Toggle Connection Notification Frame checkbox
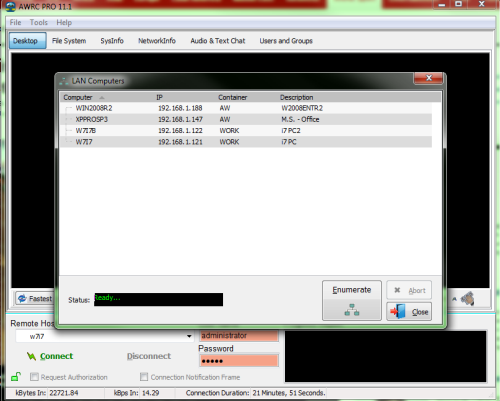The height and width of the screenshot is (401, 500). coord(144,377)
